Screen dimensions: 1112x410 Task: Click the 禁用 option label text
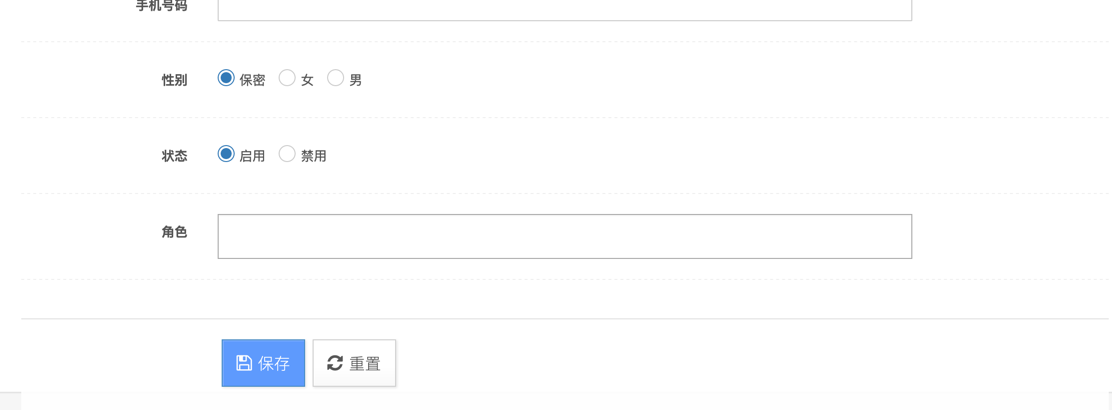(x=313, y=156)
